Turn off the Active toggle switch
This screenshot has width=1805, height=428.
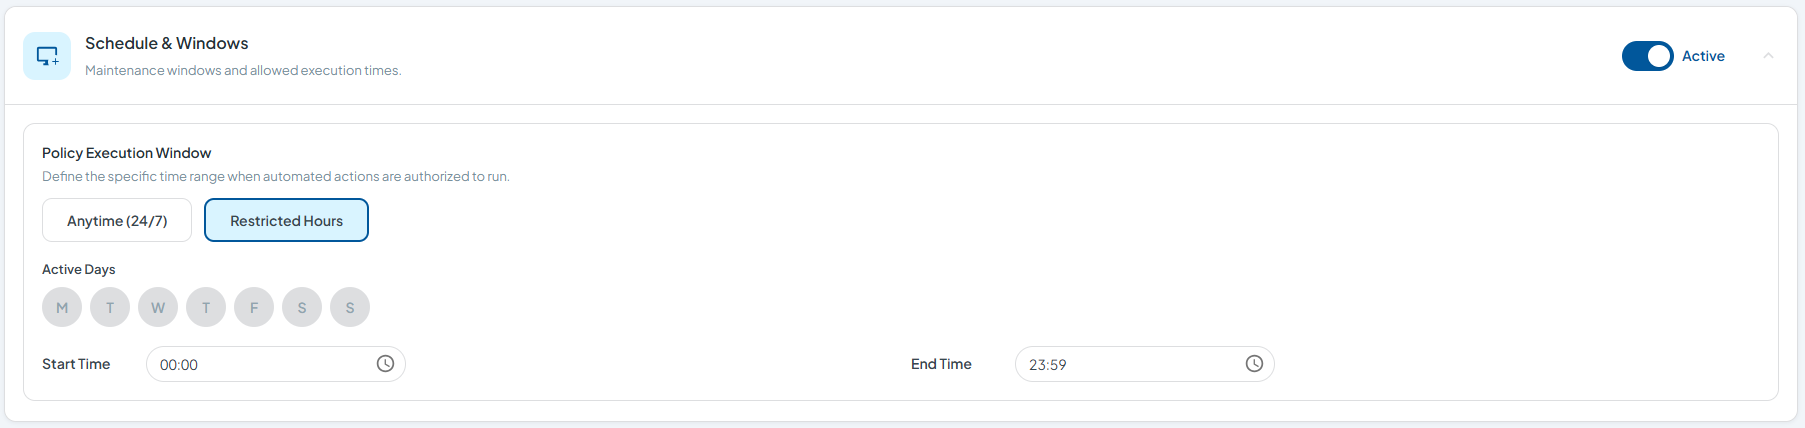(x=1647, y=56)
